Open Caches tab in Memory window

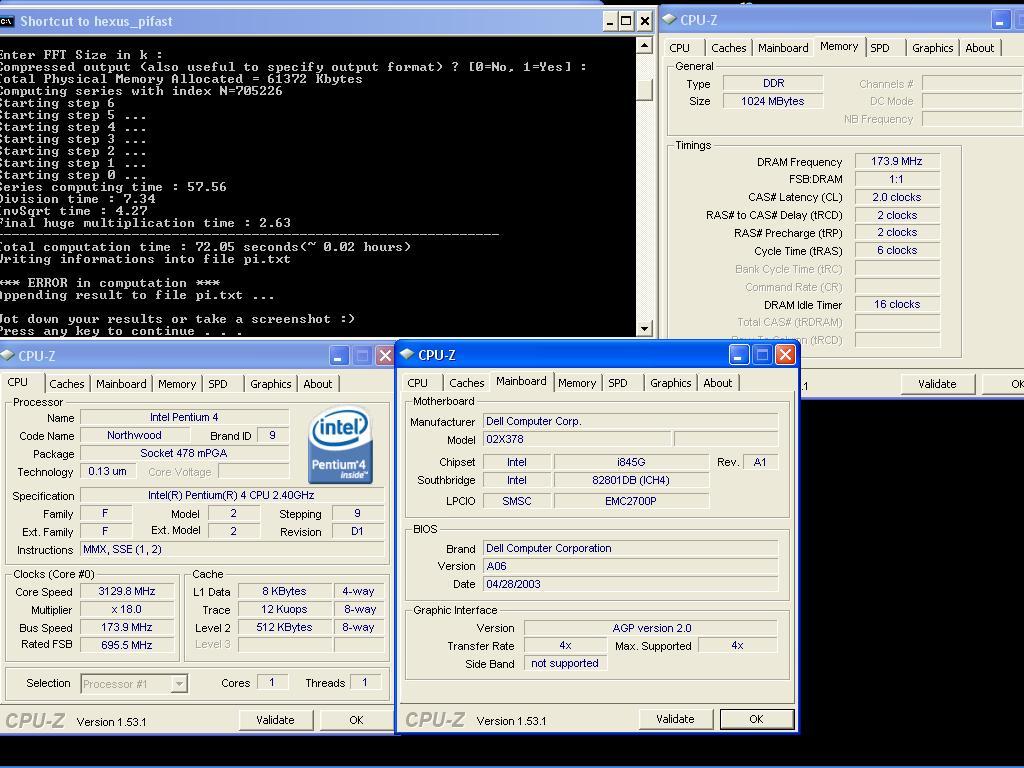tap(728, 48)
